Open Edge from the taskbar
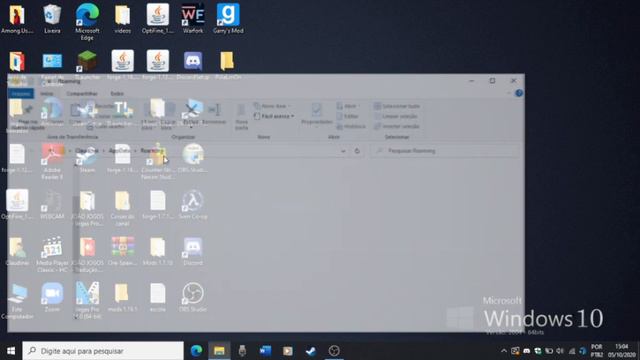 (196, 351)
